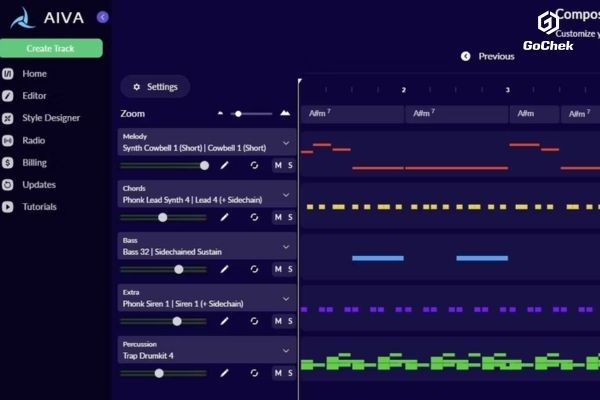
Task: Mute the Bass track
Action: pos(278,269)
